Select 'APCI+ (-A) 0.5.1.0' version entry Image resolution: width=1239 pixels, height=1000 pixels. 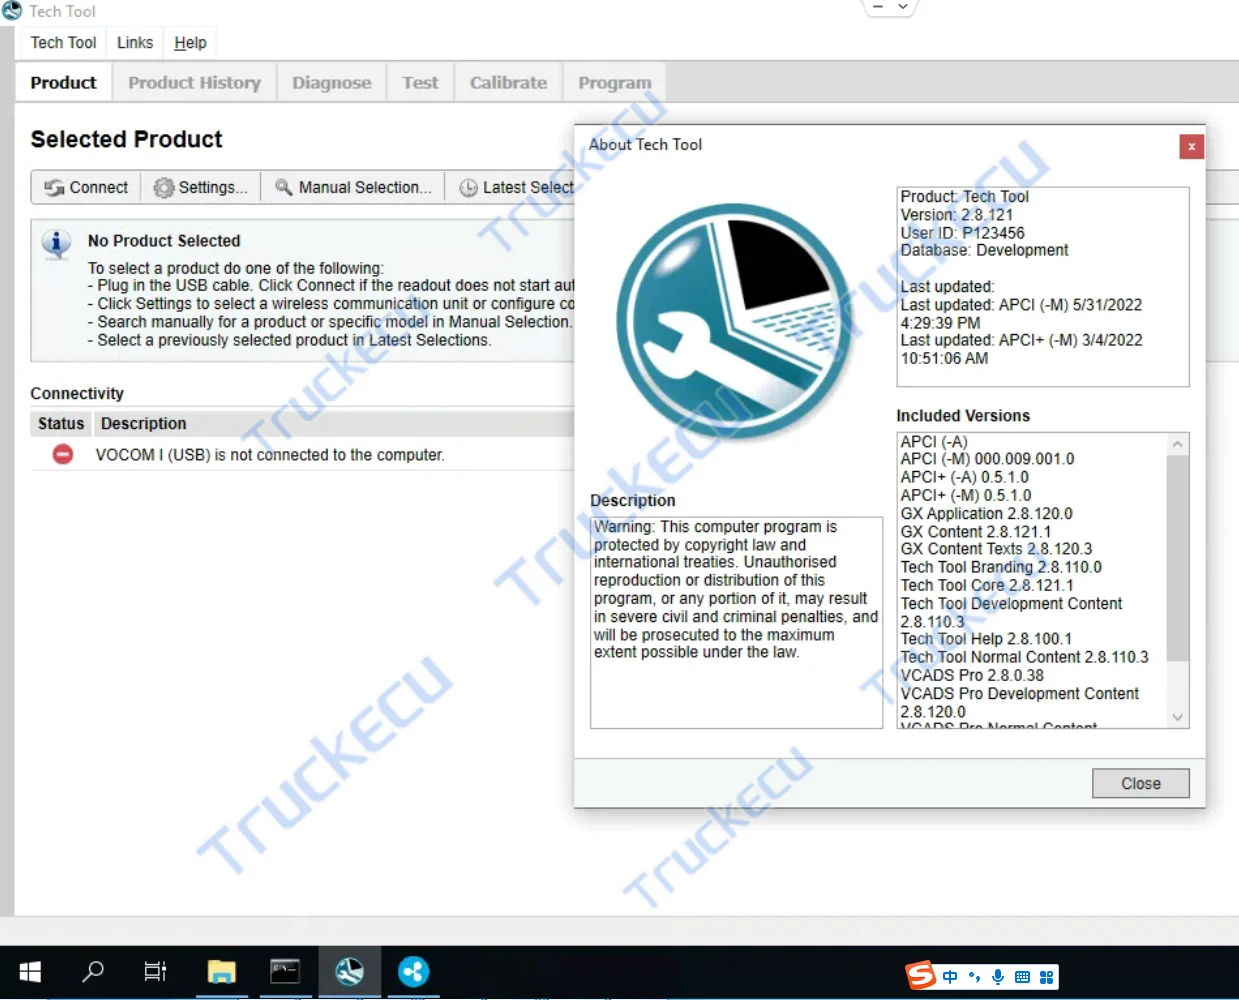coord(964,477)
